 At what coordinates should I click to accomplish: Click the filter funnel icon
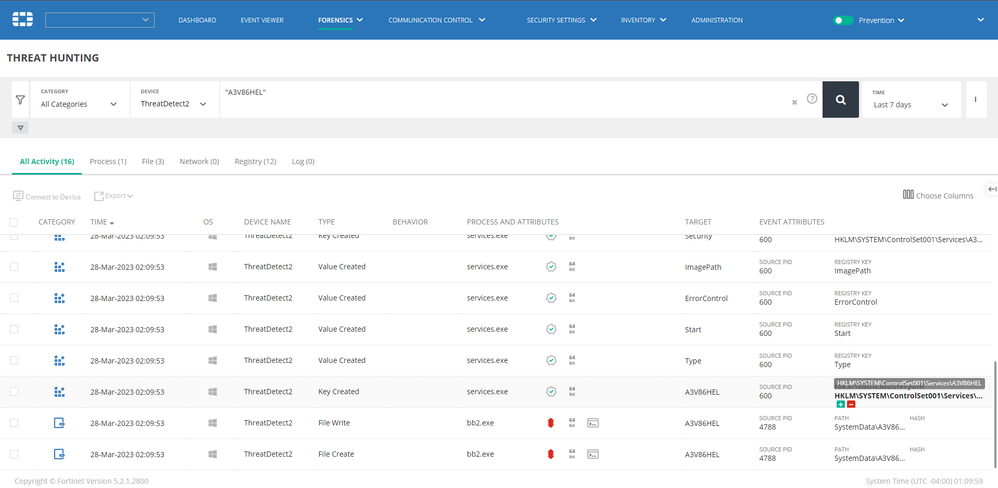tap(20, 100)
